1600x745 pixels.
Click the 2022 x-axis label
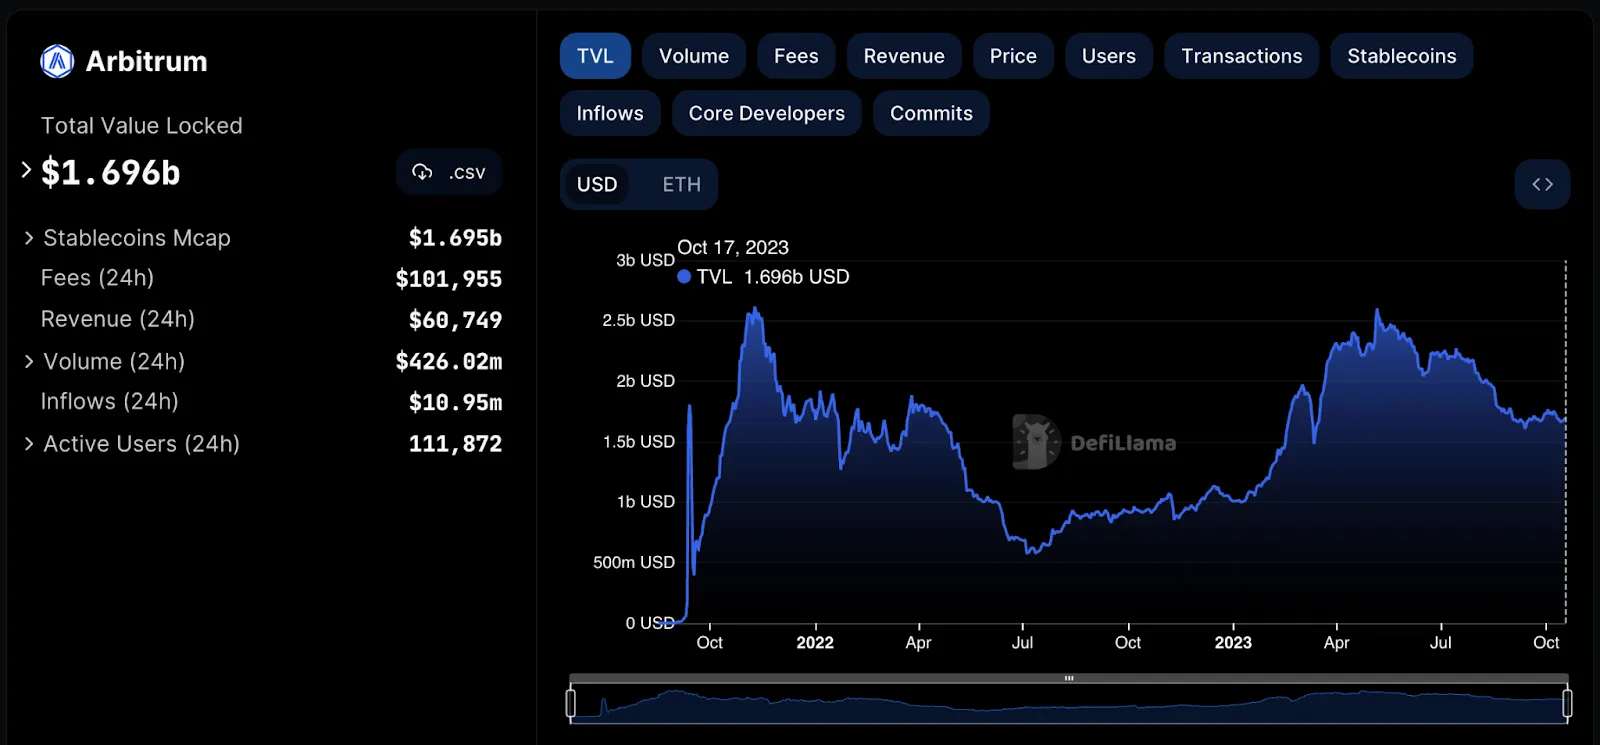tap(815, 643)
